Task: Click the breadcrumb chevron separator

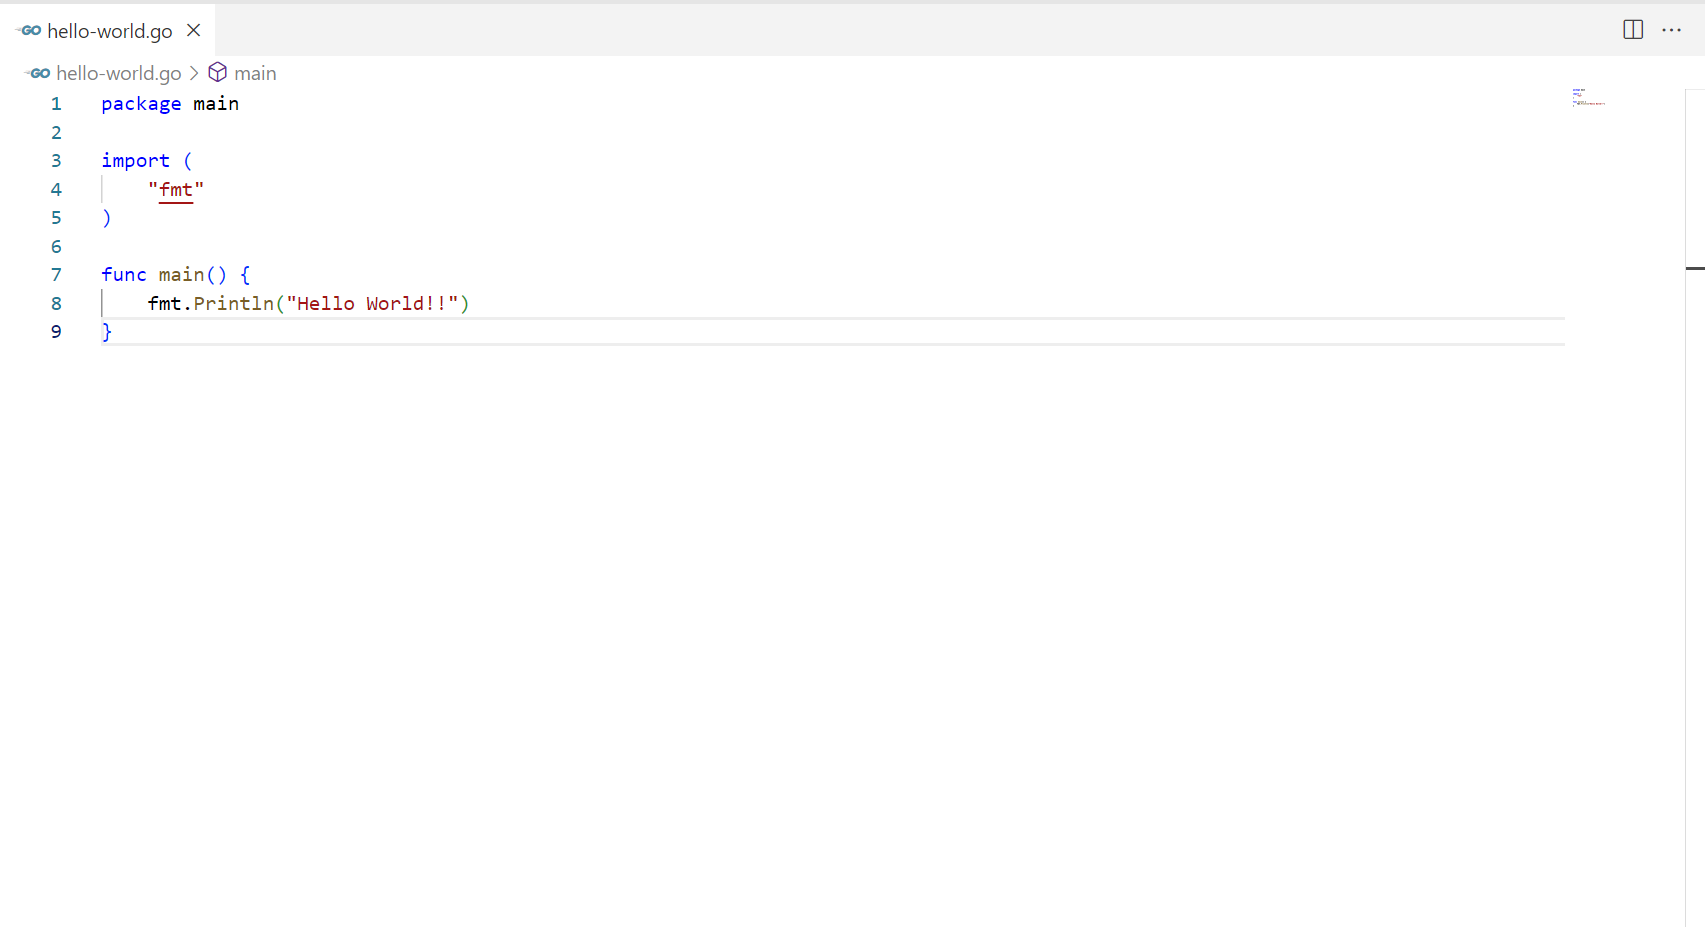Action: pyautogui.click(x=194, y=73)
